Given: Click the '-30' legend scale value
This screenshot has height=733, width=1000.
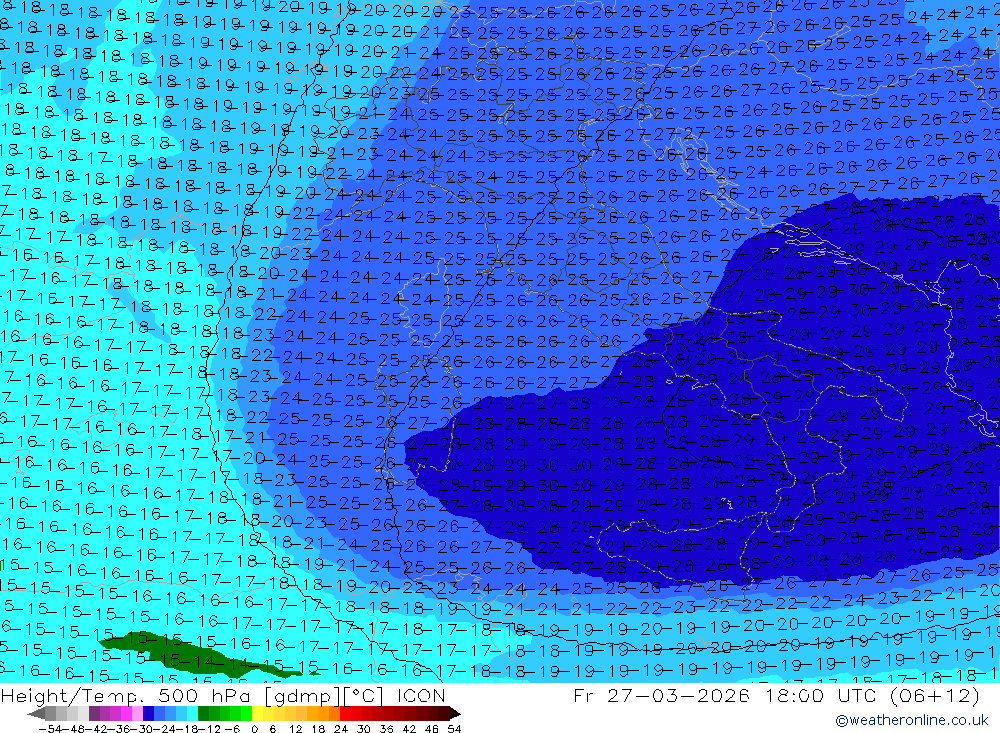Looking at the screenshot, I should tap(141, 729).
